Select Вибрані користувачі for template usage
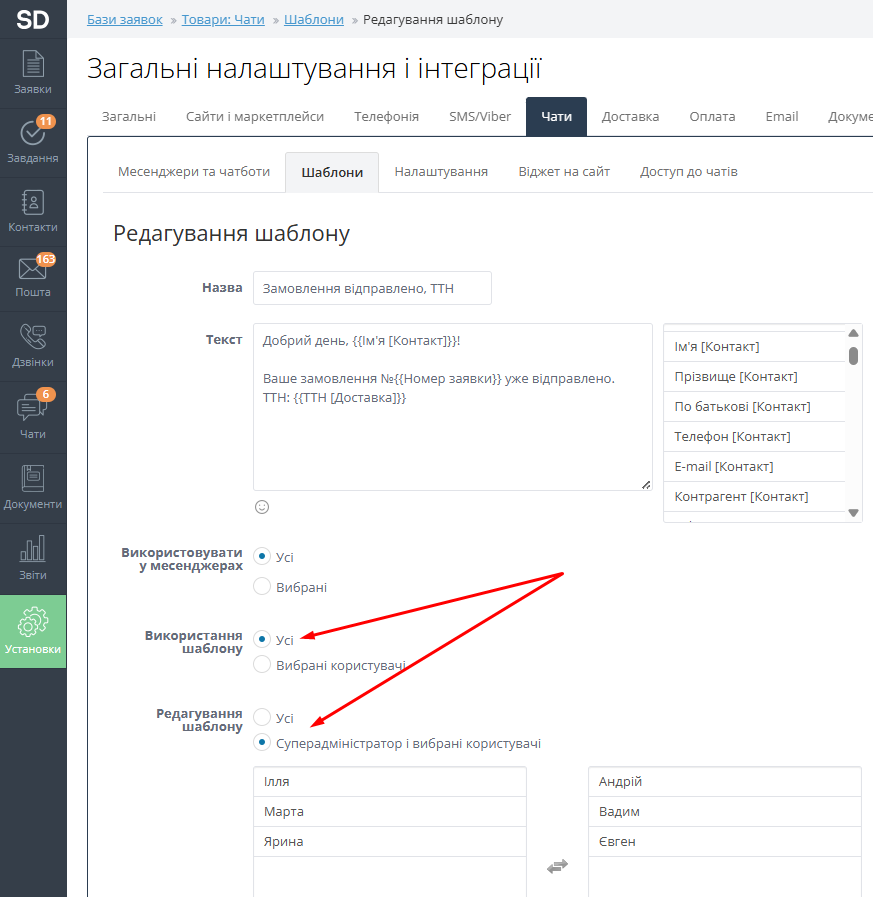This screenshot has width=873, height=897. click(x=262, y=665)
